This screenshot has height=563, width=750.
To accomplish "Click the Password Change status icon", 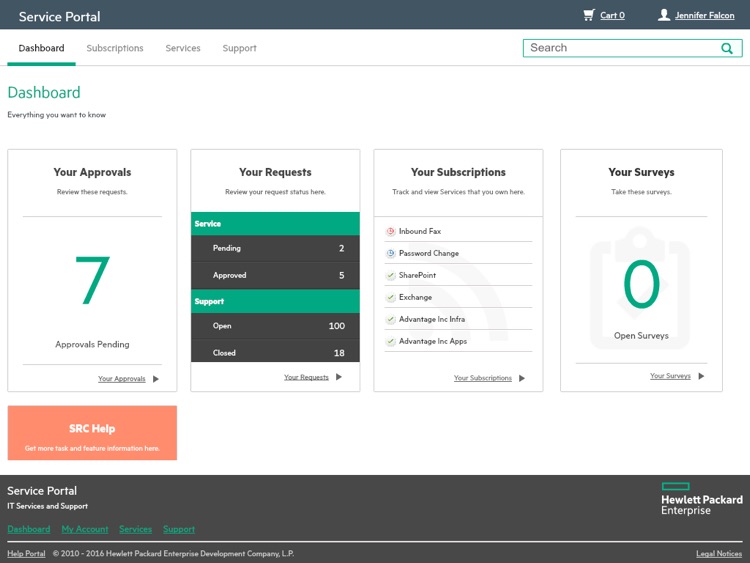I will pos(391,253).
